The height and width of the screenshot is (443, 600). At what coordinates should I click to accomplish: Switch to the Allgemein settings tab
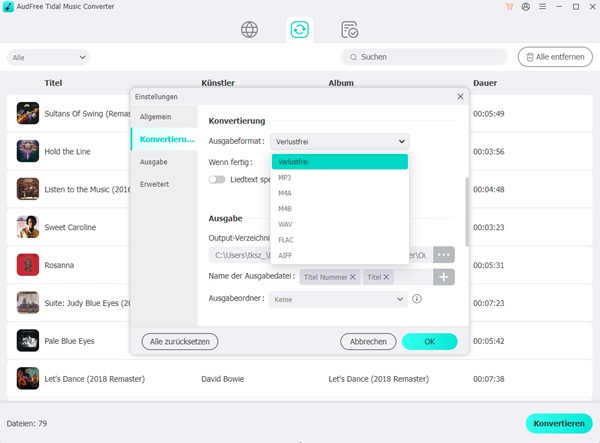point(164,117)
